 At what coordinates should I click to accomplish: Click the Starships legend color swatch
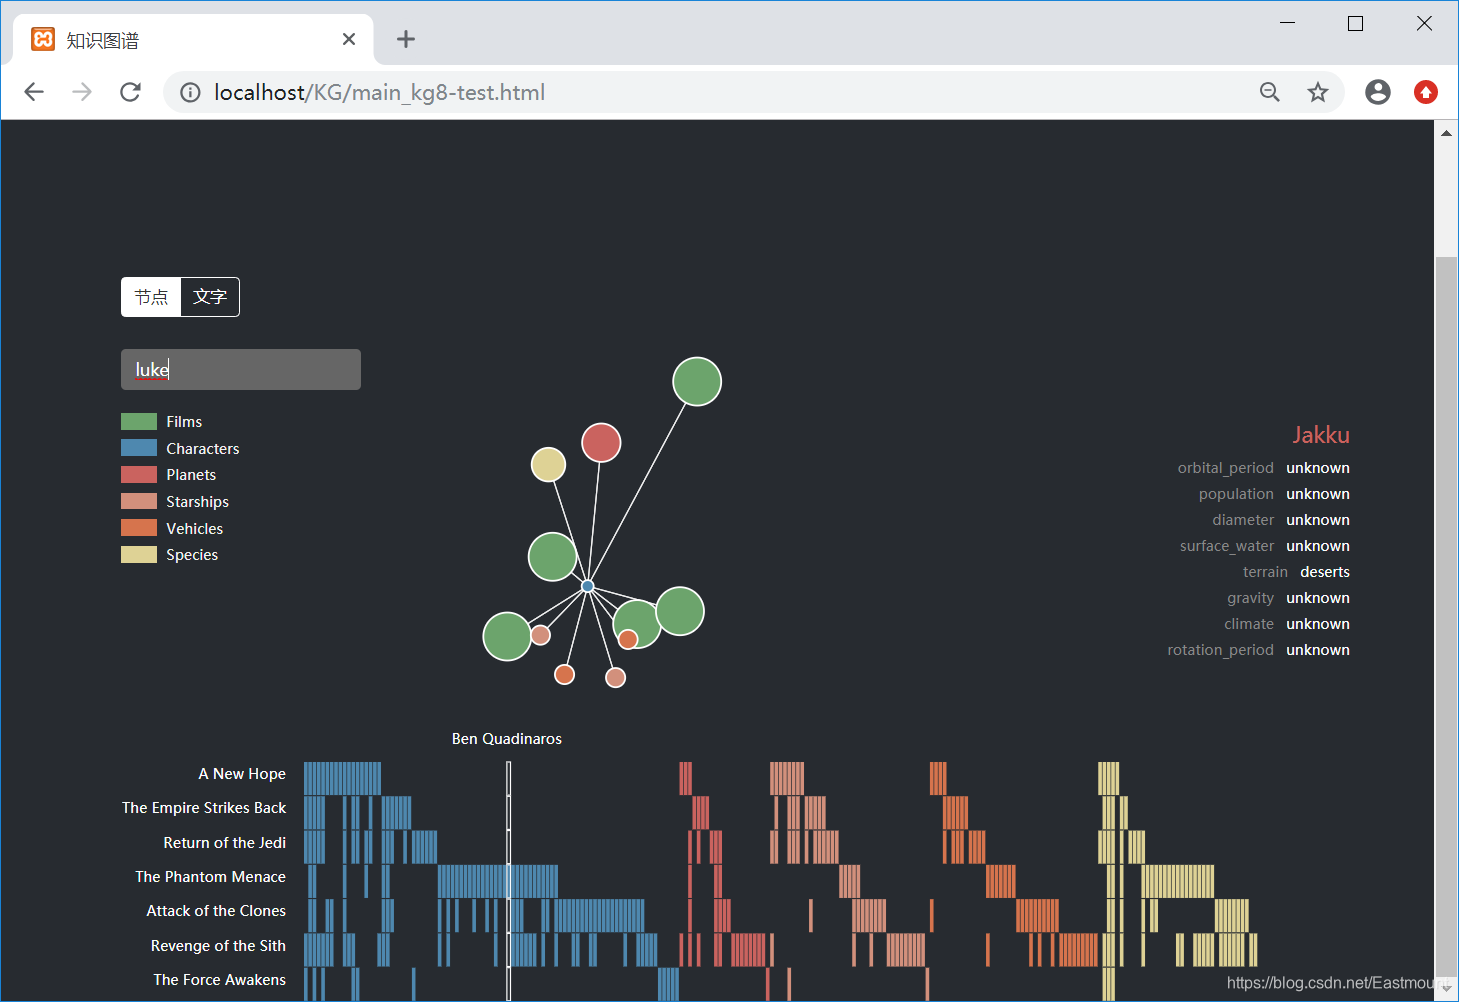click(x=139, y=501)
